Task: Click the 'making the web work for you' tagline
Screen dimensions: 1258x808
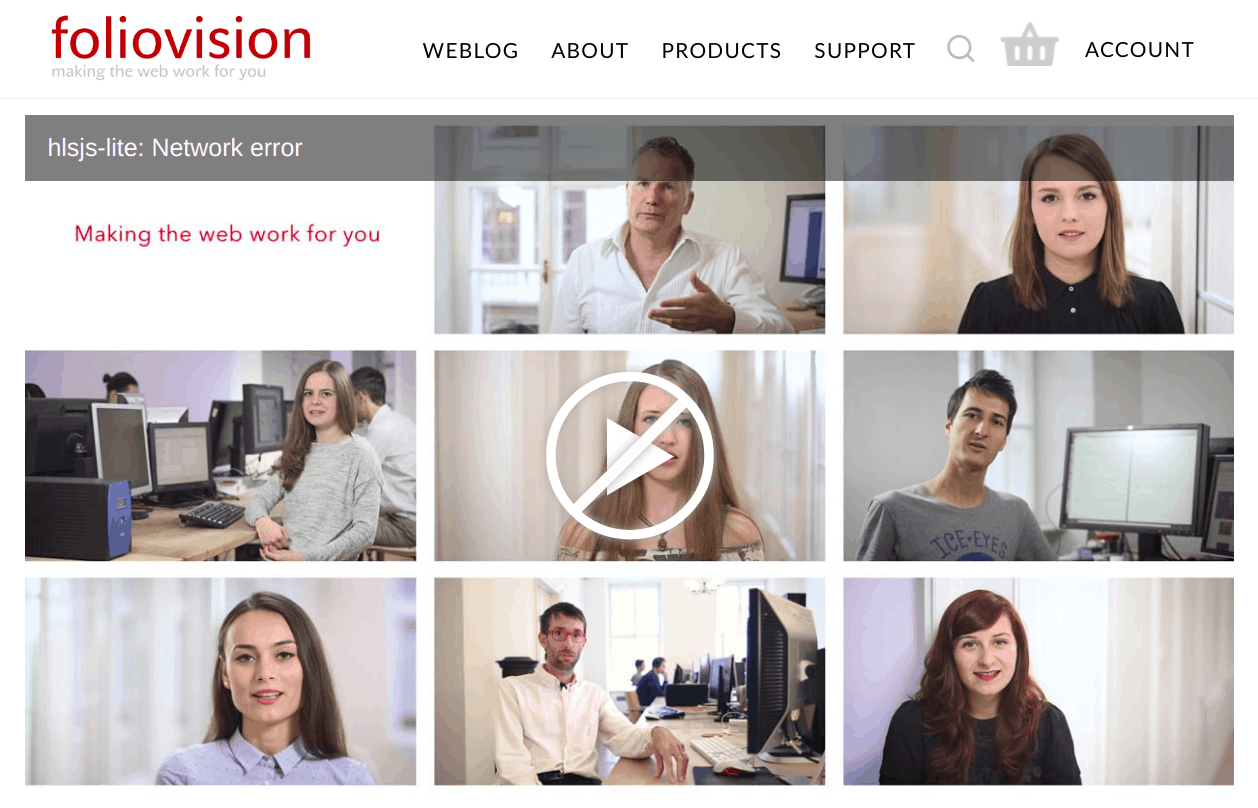Action: 159,72
